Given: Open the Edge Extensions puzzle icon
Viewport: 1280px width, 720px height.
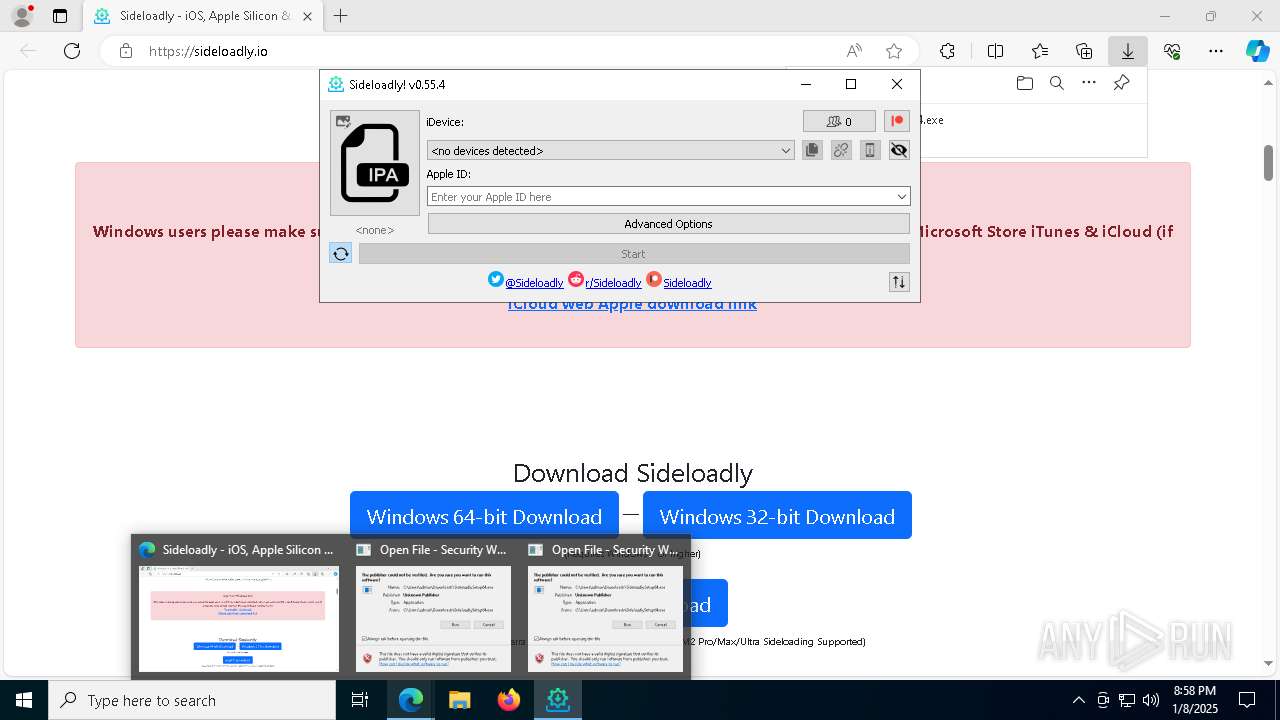Looking at the screenshot, I should click(x=947, y=51).
